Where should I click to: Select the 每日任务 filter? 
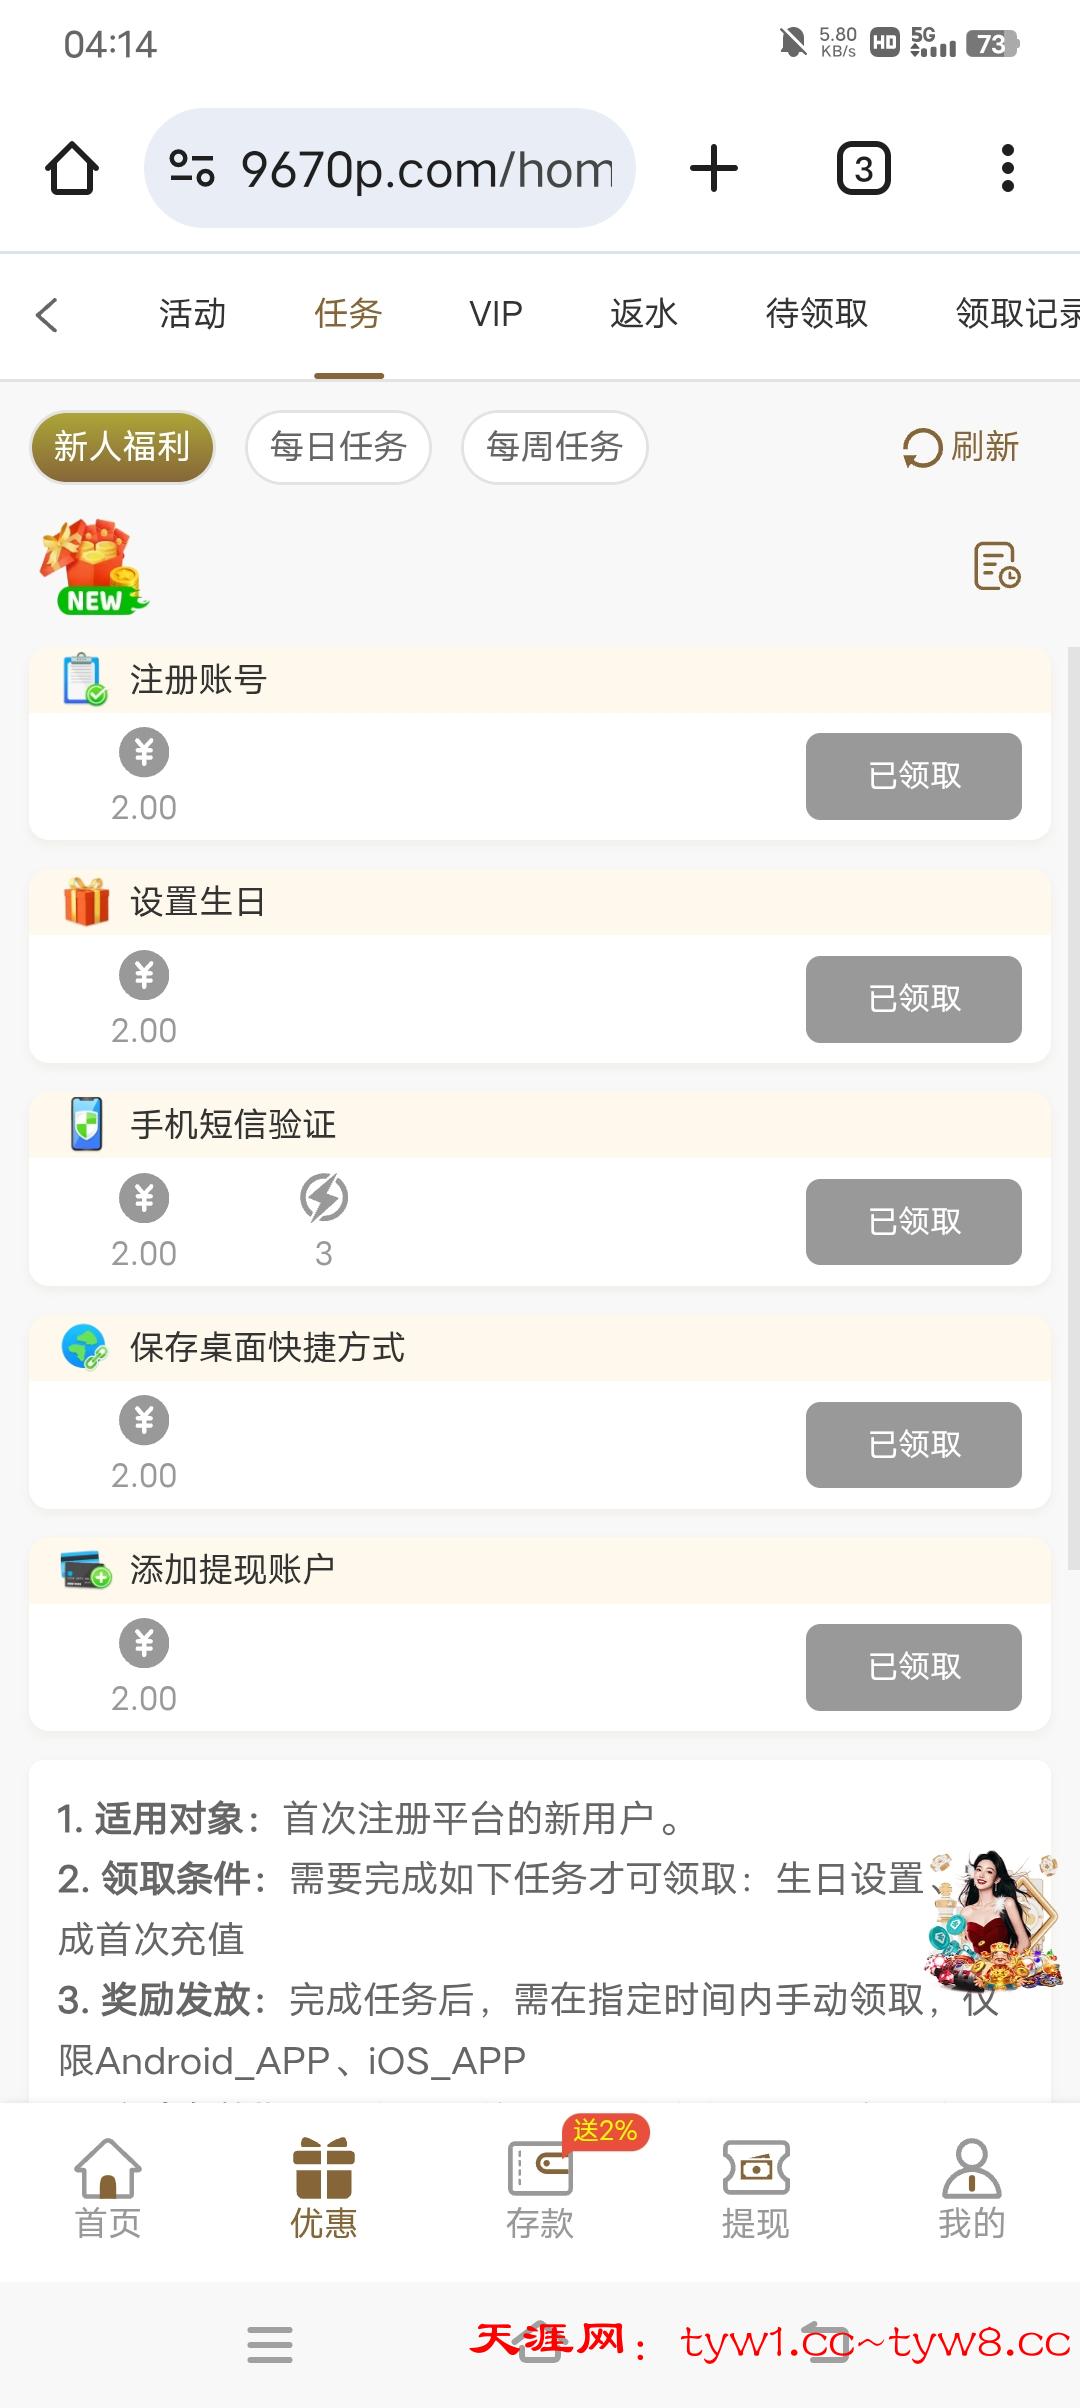point(338,447)
